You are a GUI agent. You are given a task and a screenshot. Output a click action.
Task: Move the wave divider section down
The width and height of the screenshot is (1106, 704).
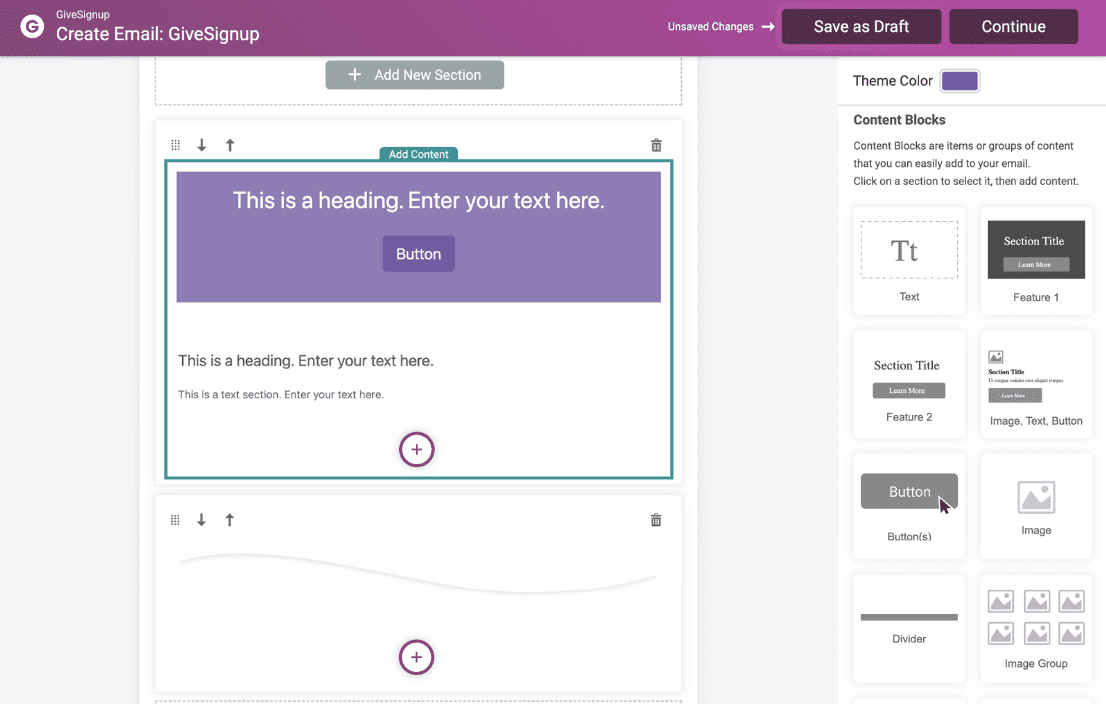(201, 520)
